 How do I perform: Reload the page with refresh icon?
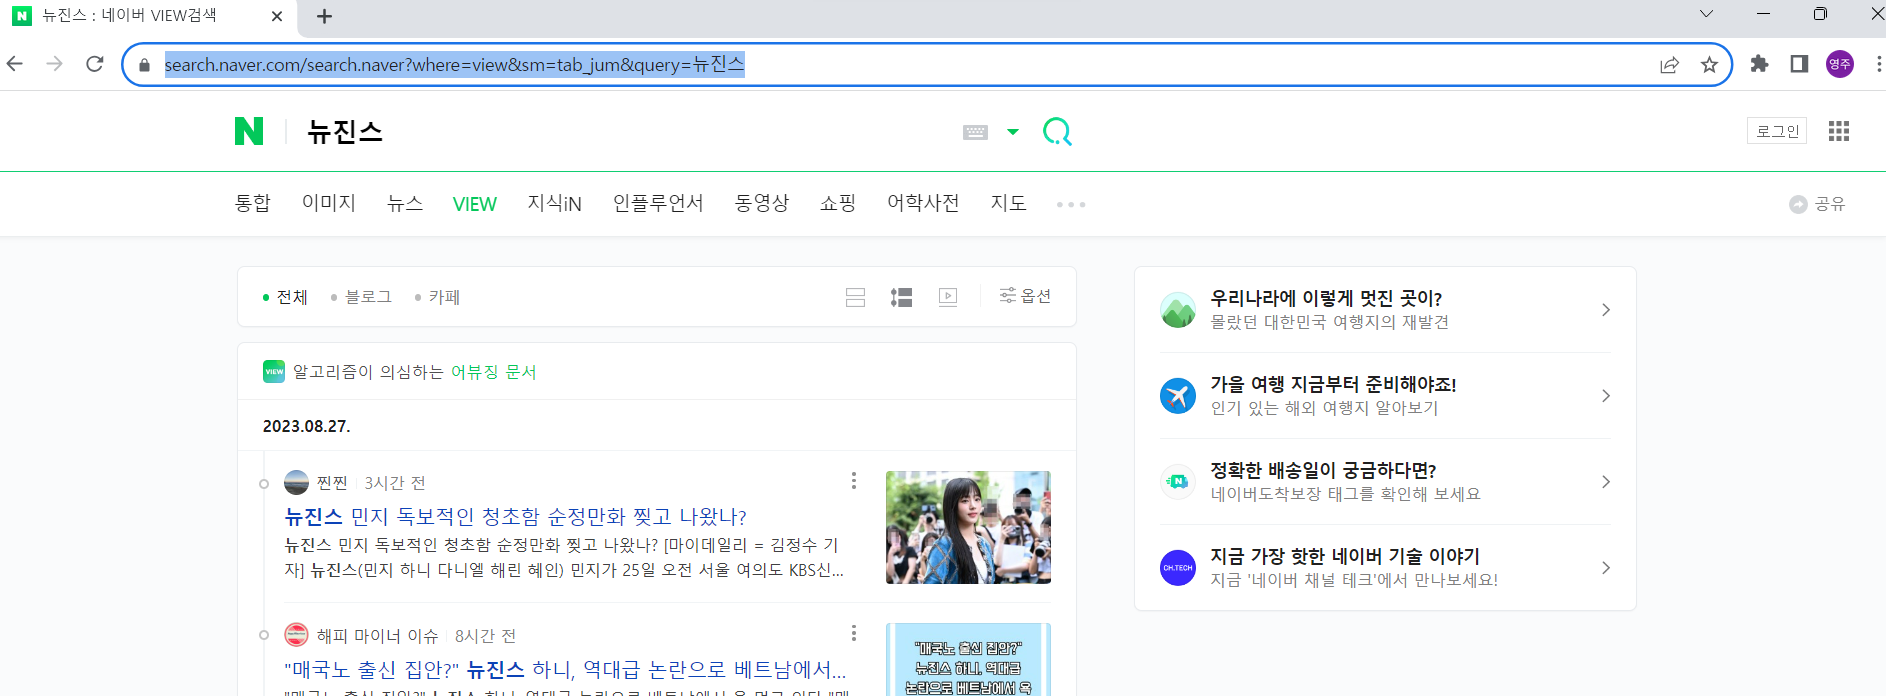pos(95,64)
